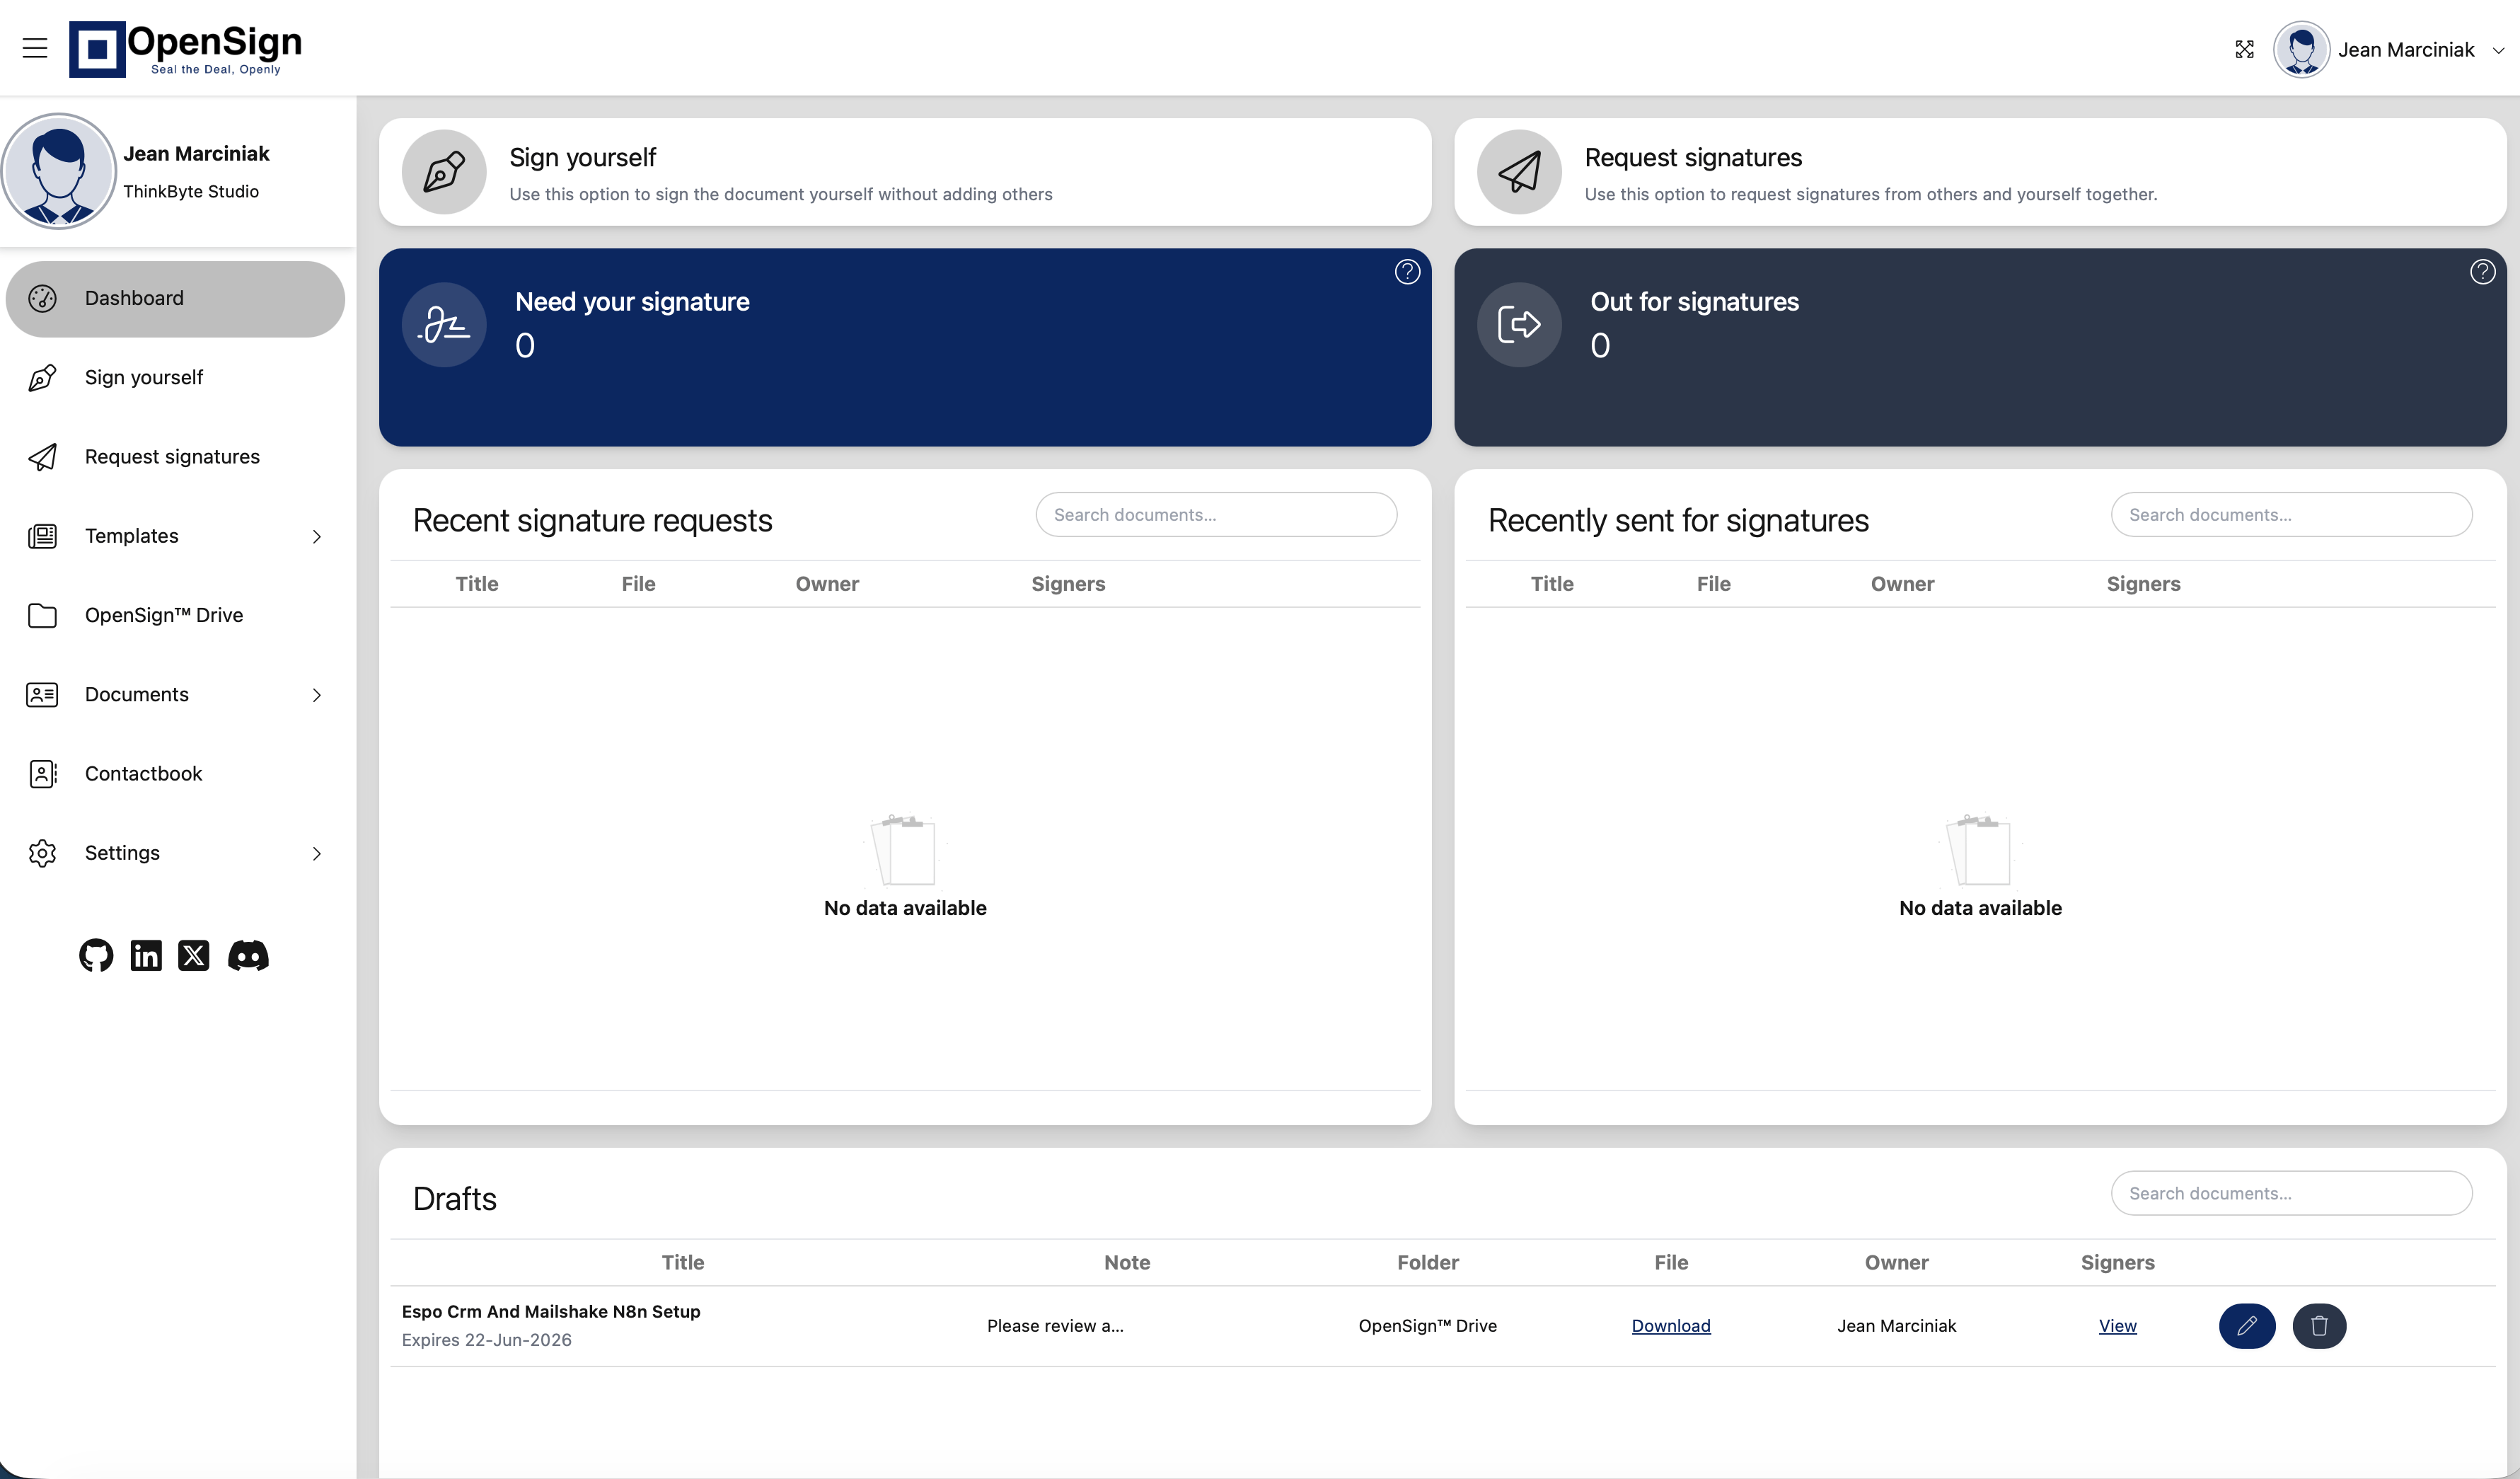Expand the Documents submenu chevron
2520x1479 pixels.
[317, 695]
